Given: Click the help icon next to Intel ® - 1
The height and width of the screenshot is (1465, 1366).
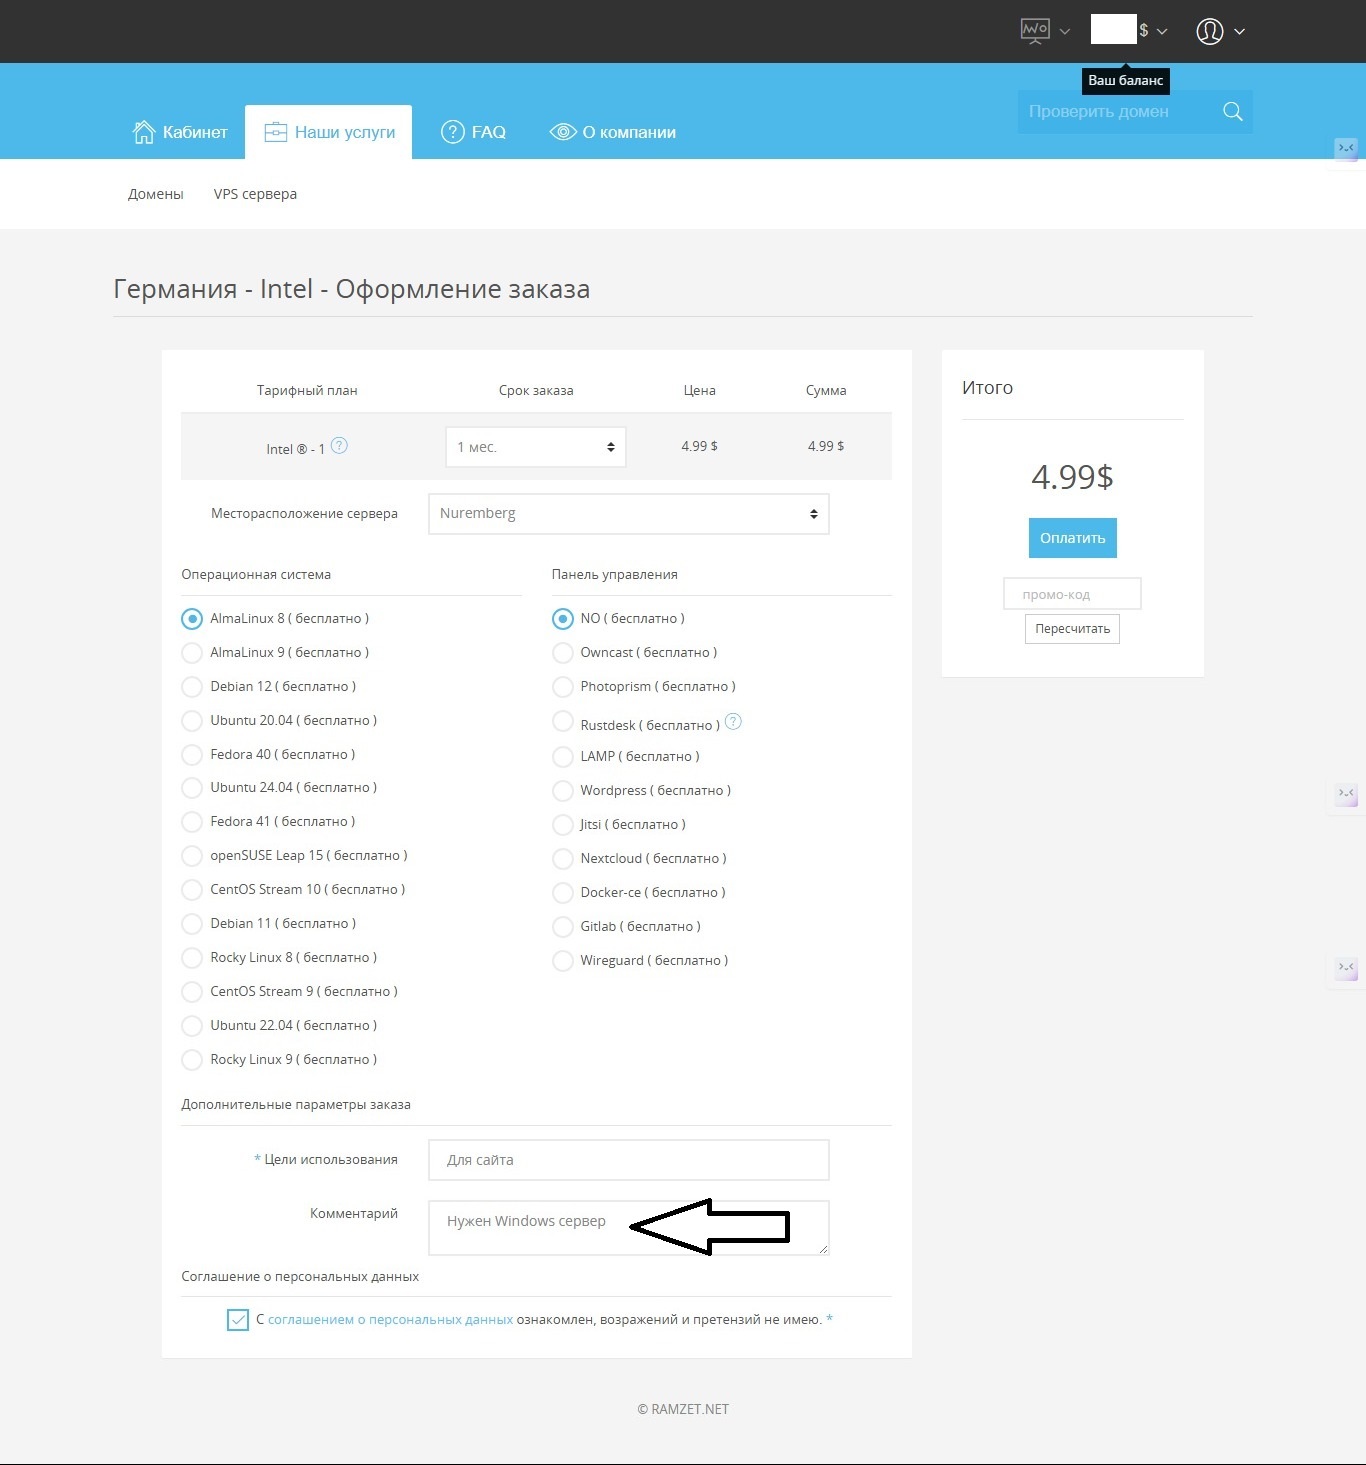Looking at the screenshot, I should (x=339, y=446).
